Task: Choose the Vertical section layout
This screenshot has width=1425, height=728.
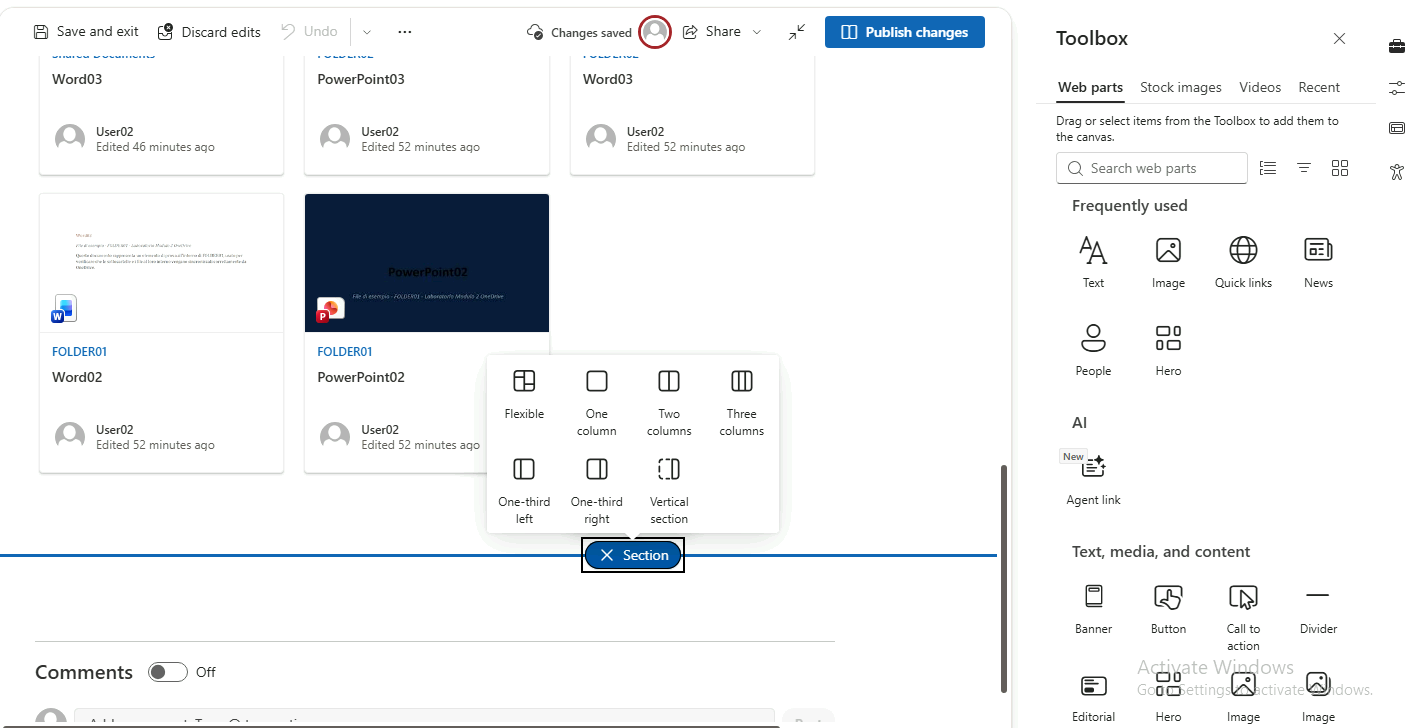Action: pyautogui.click(x=669, y=490)
